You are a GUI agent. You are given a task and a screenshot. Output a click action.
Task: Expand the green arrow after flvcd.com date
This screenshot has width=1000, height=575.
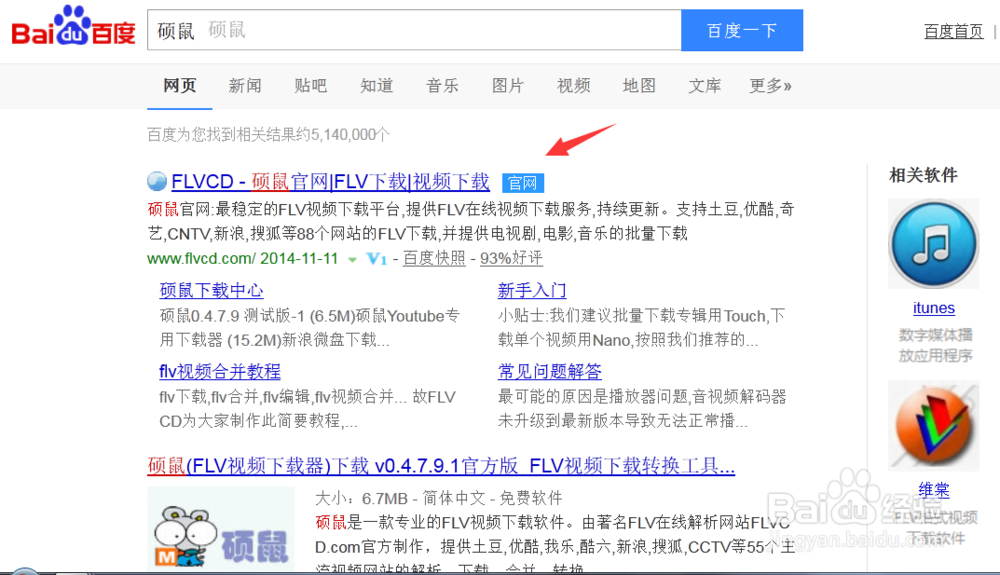[352, 259]
